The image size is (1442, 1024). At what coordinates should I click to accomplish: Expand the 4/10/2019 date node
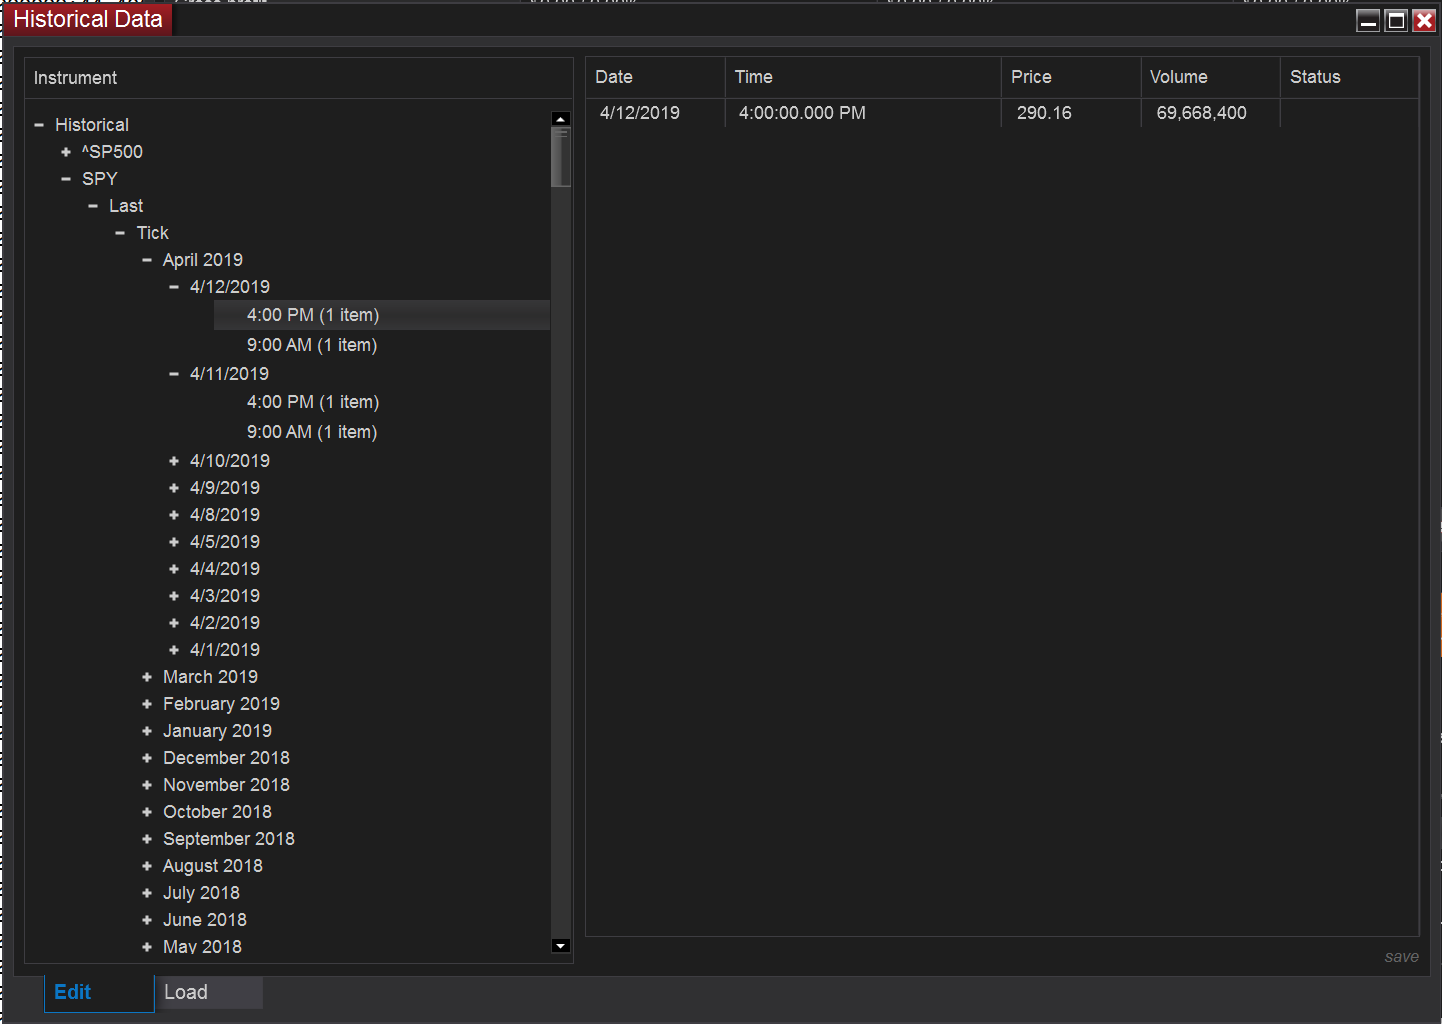coord(174,461)
